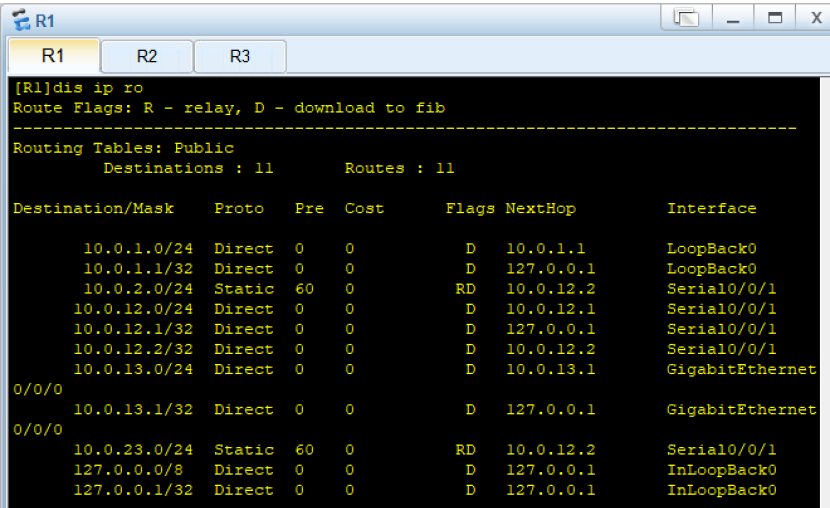The width and height of the screenshot is (830, 508).
Task: Click InLoopBack0 interface in 127.0.0.0/8 row
Action: tap(721, 470)
